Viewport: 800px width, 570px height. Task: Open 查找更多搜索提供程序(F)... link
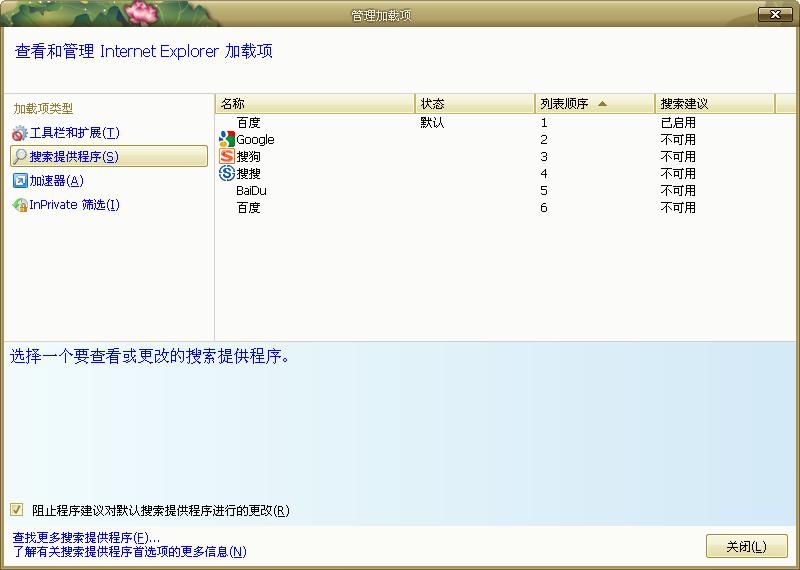pyautogui.click(x=86, y=538)
